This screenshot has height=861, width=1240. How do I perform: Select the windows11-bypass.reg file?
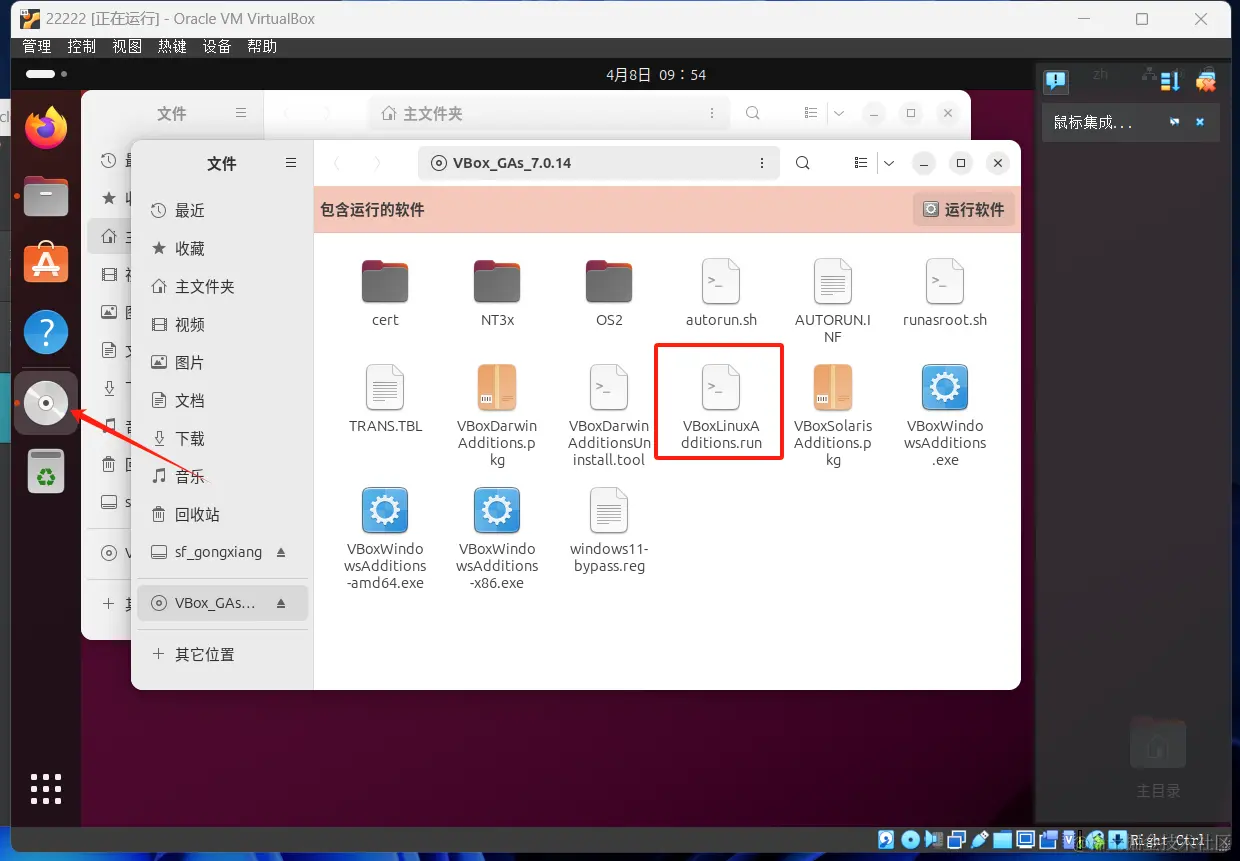coord(609,530)
